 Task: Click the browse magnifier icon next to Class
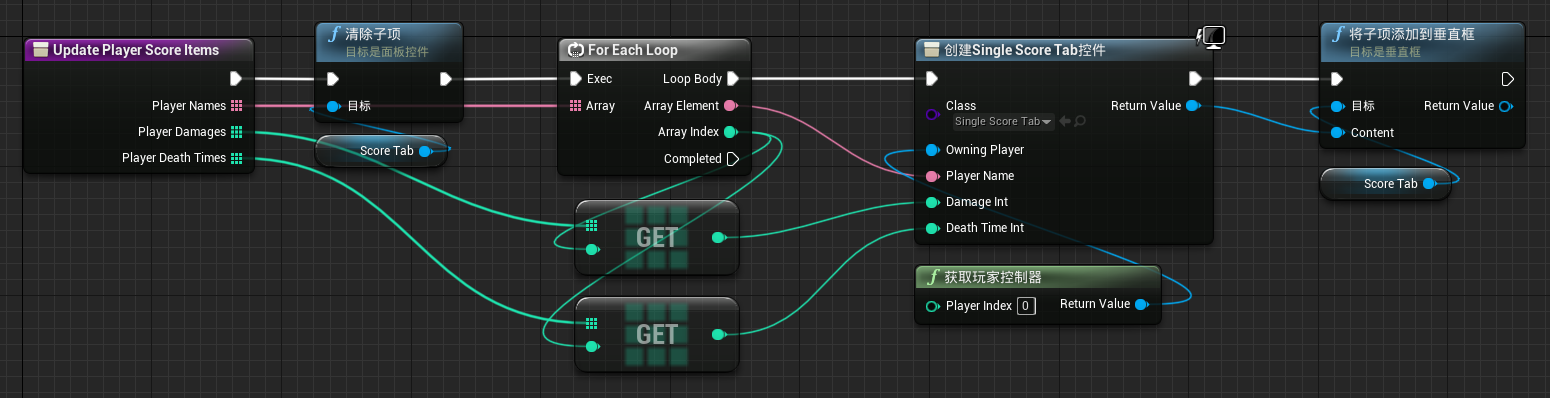tap(1080, 121)
